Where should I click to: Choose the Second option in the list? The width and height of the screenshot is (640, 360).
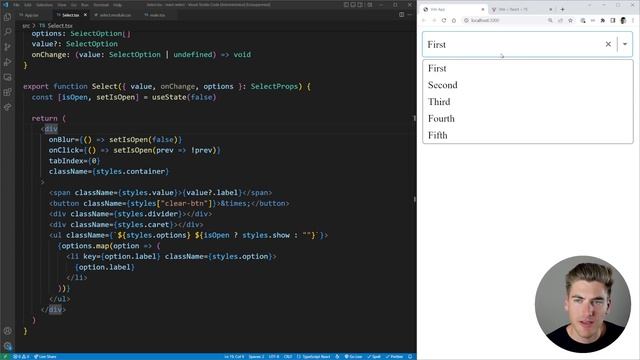tap(528, 85)
